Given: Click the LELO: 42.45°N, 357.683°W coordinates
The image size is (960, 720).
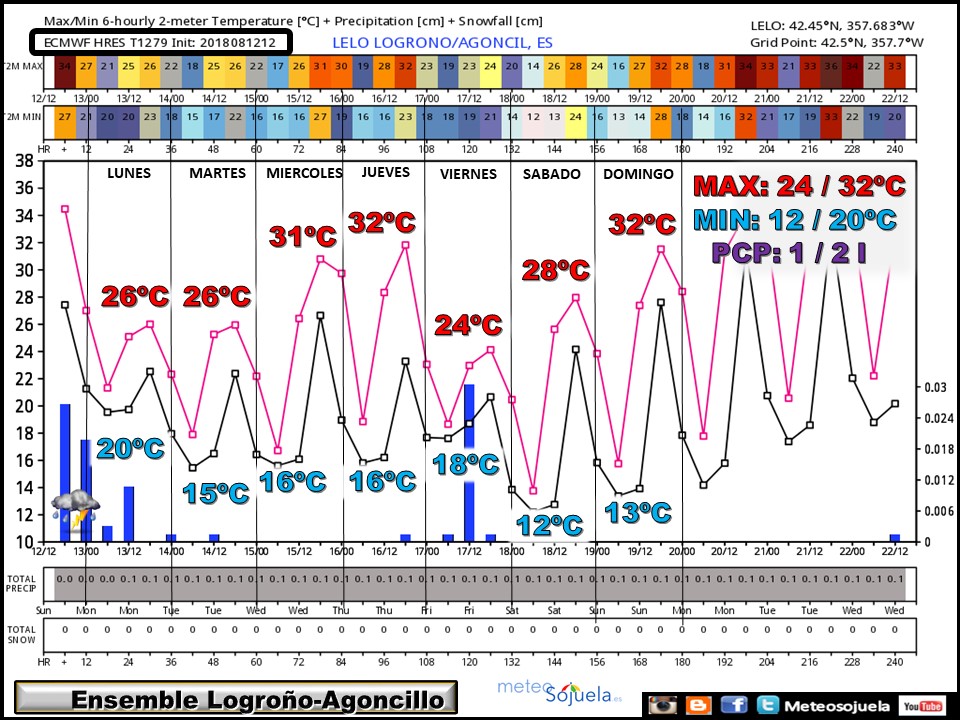Looking at the screenshot, I should 832,26.
